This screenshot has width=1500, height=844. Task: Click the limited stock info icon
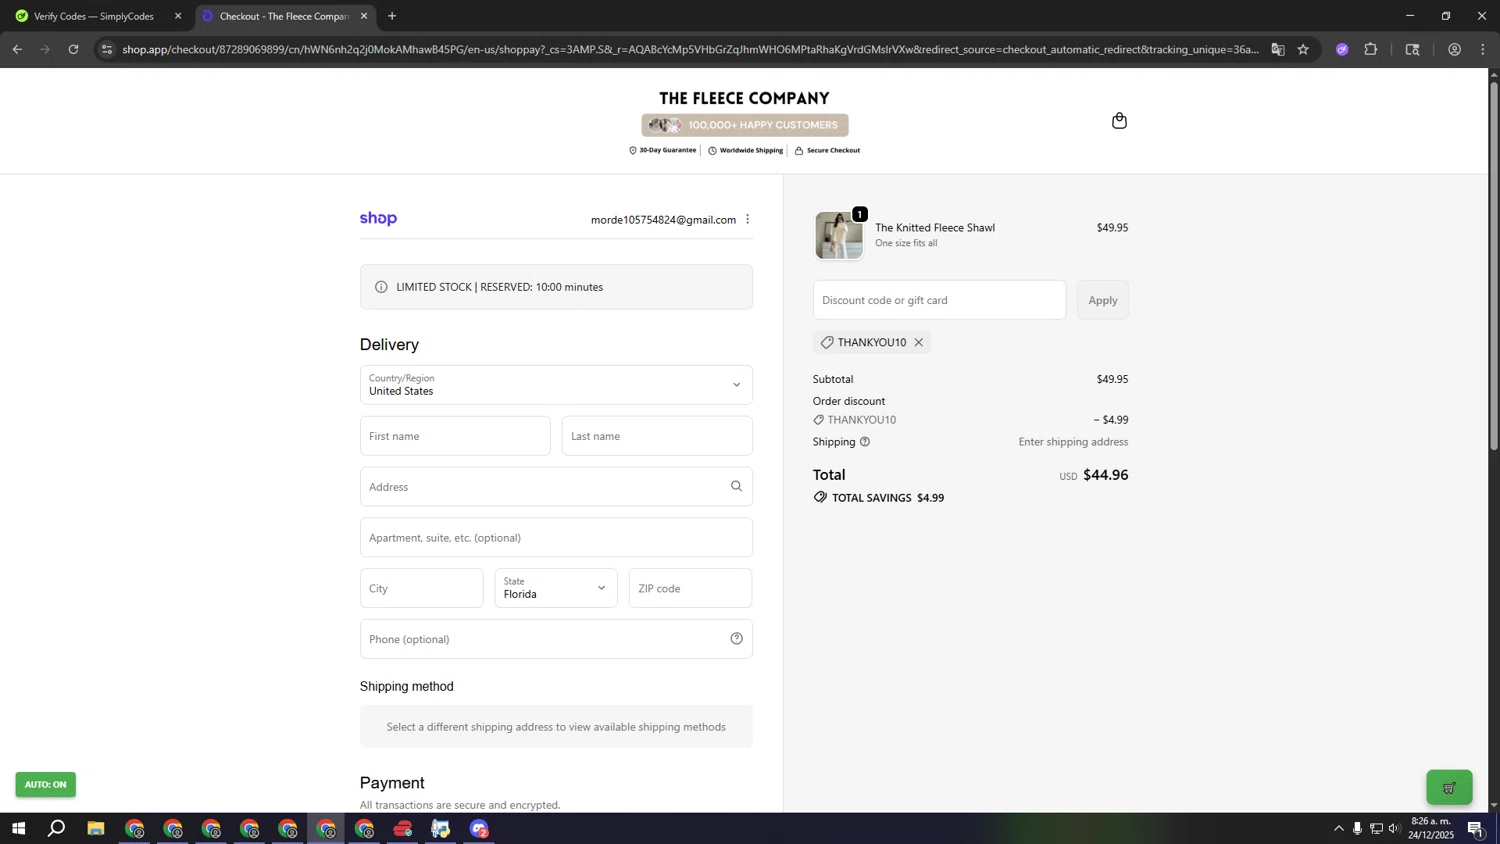point(381,287)
